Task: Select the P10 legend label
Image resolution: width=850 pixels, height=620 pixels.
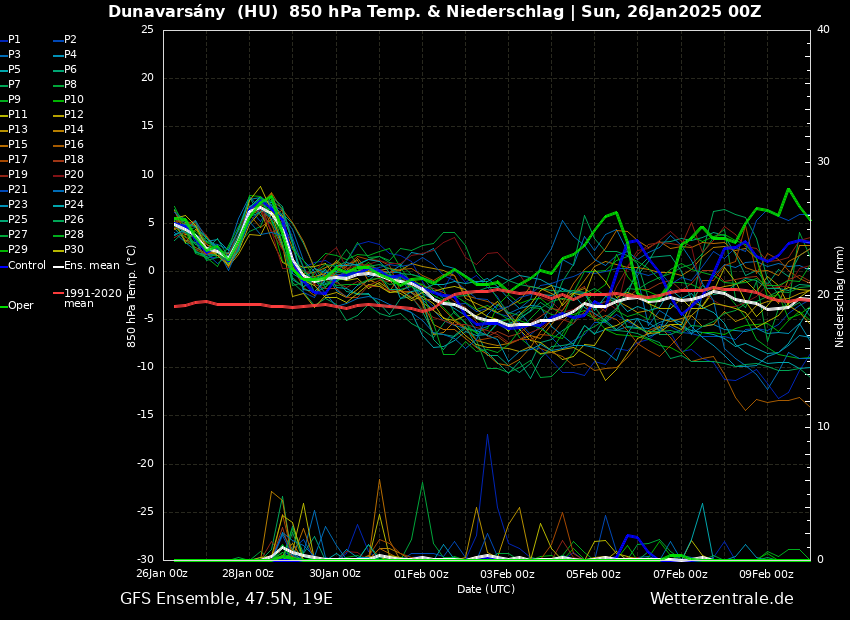Action: click(74, 100)
